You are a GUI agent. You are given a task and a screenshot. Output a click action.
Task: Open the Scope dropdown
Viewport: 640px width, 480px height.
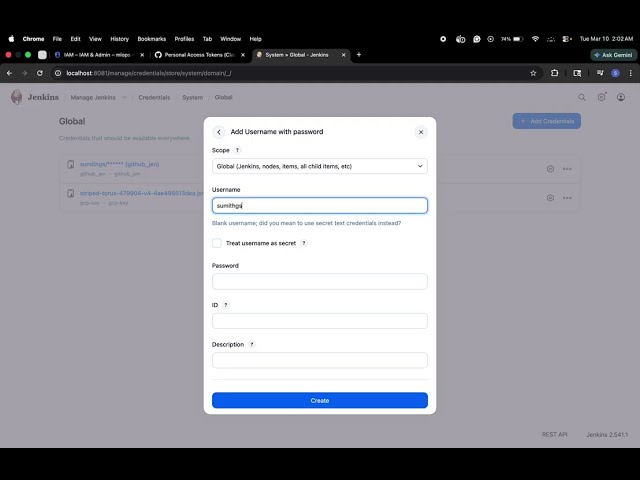pyautogui.click(x=320, y=166)
